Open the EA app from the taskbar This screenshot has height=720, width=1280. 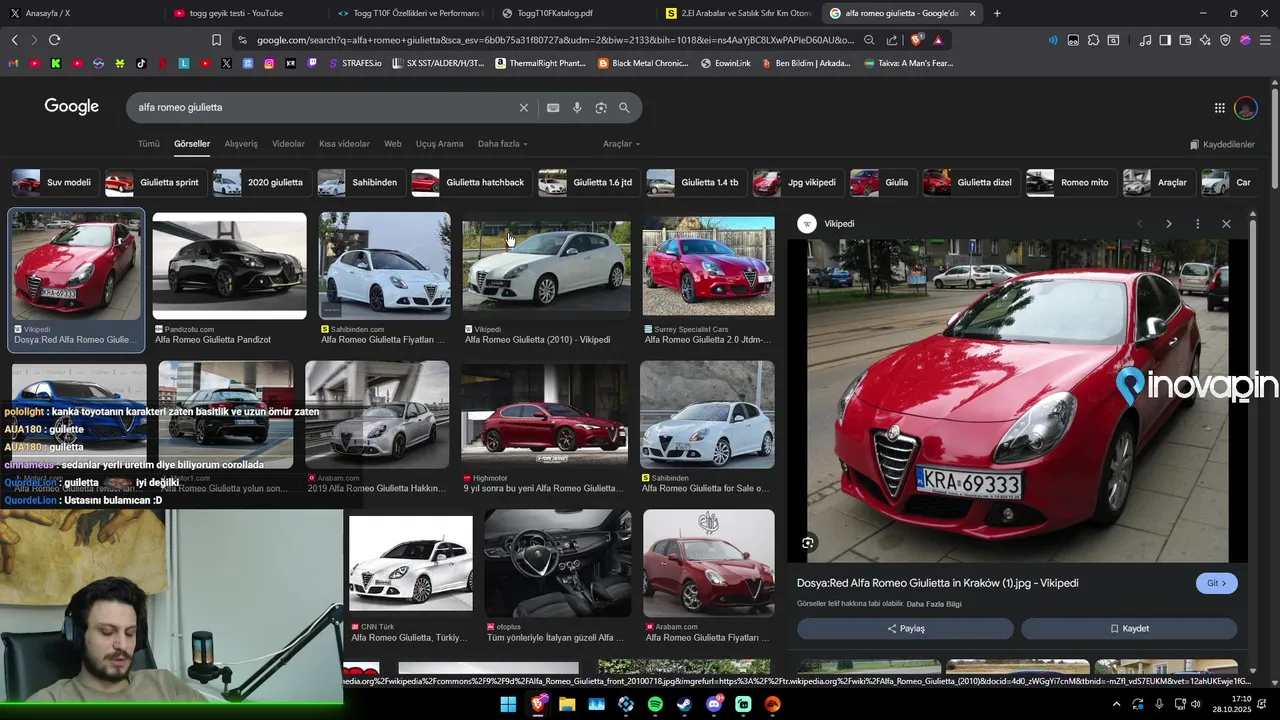point(773,704)
